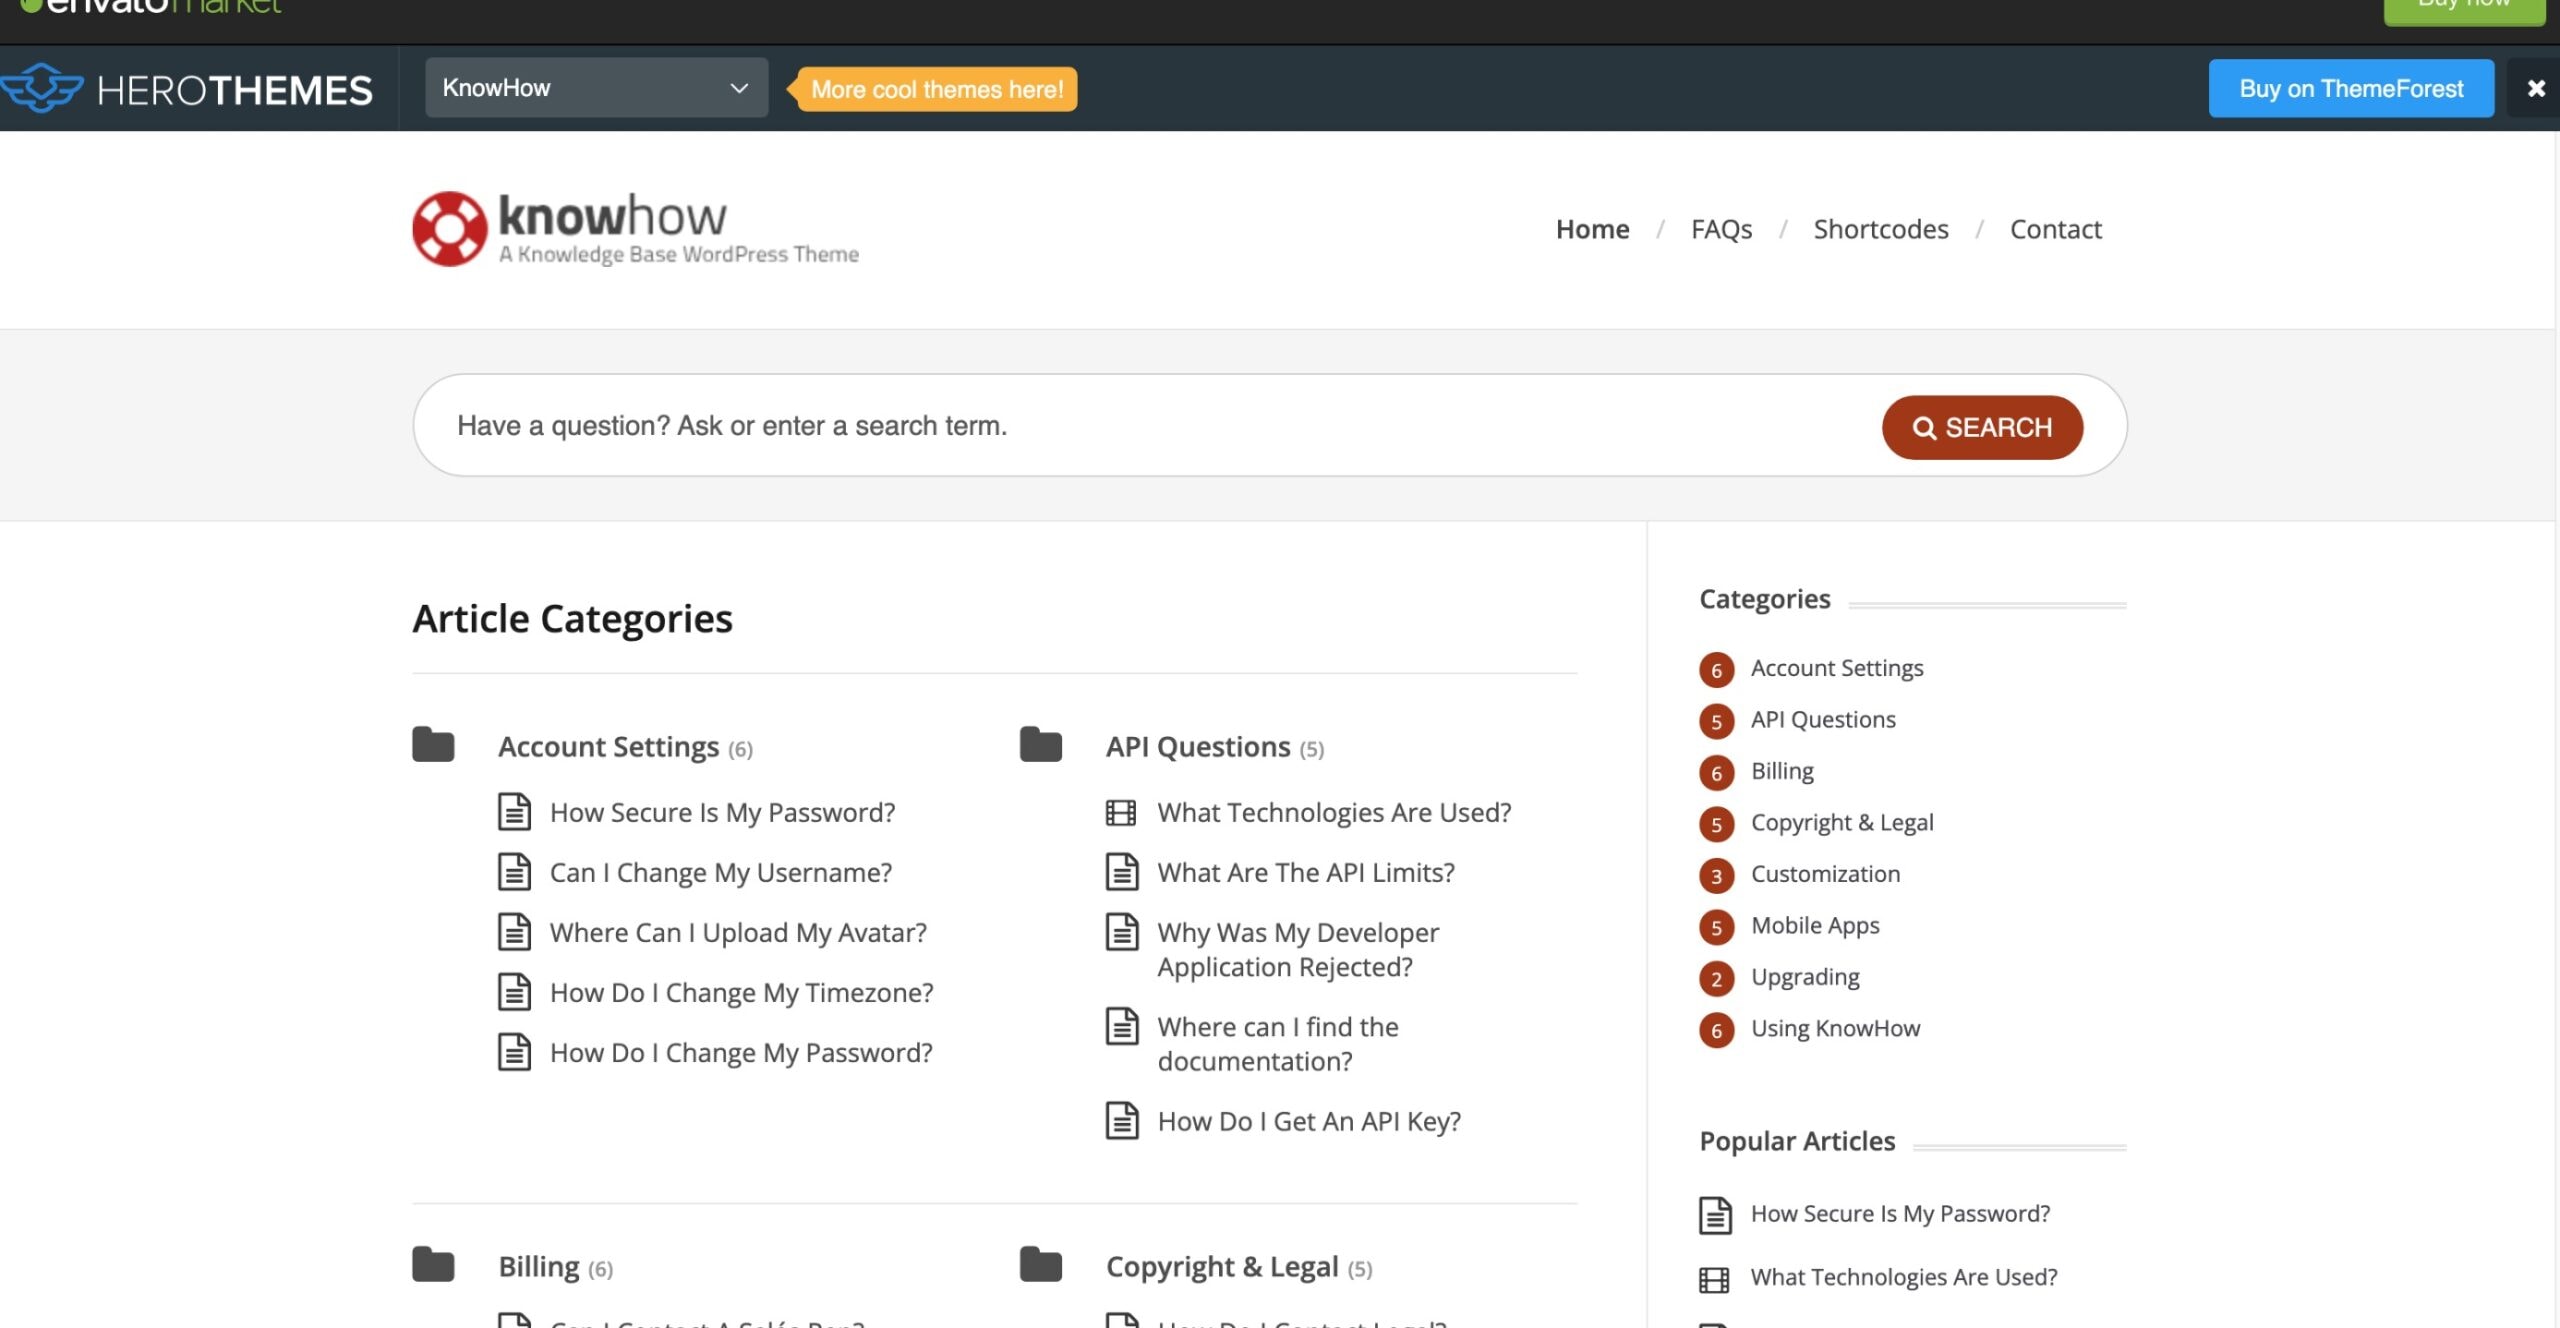Click the Copyright & Legal folder icon
The height and width of the screenshot is (1328, 2560).
click(1040, 1265)
